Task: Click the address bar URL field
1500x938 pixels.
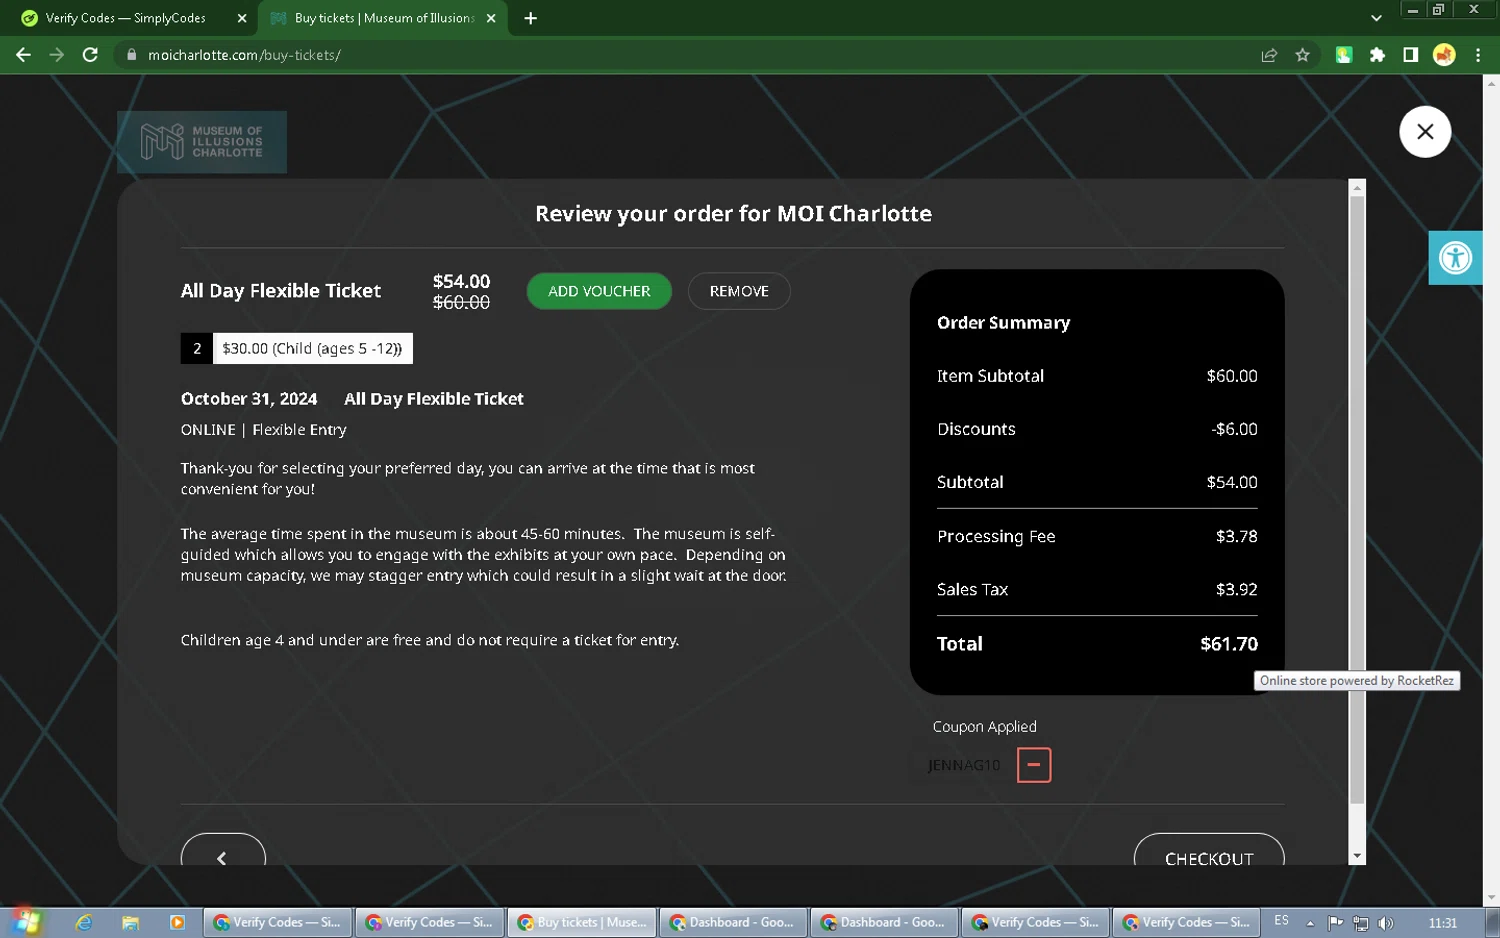Action: pos(690,55)
